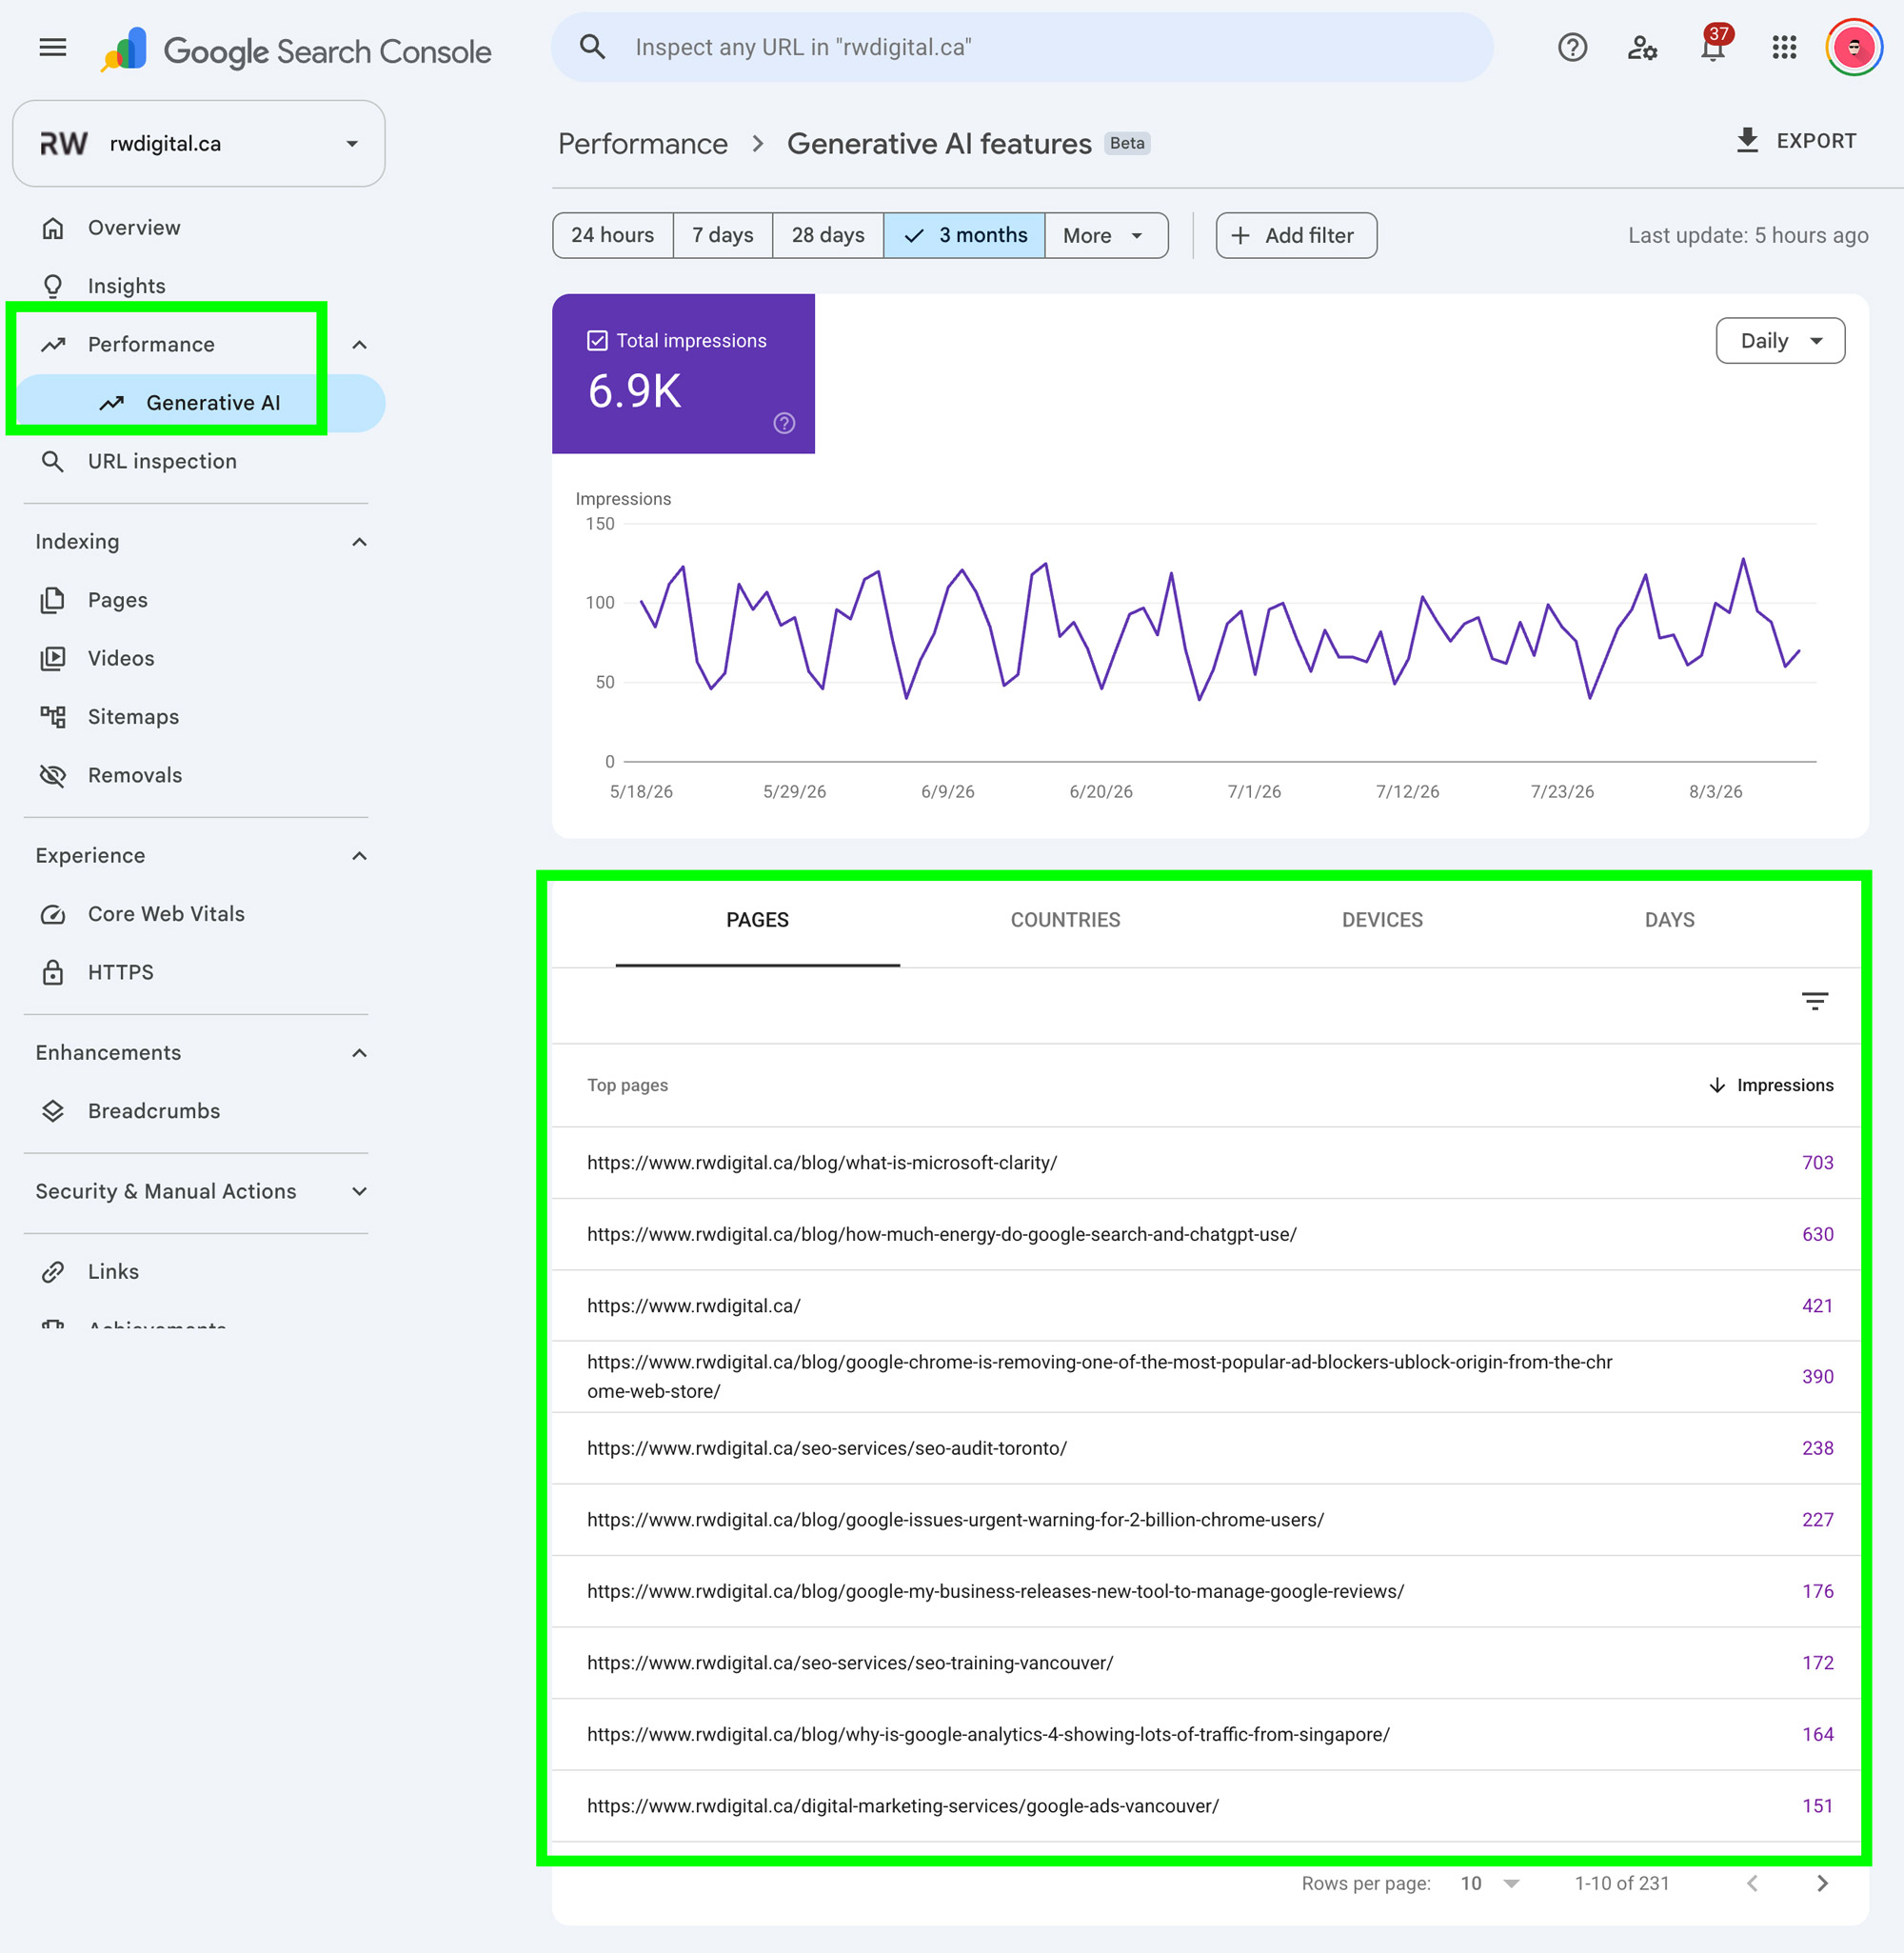Screen dimensions: 1904x1953
Task: Export the report data
Action: tap(1796, 141)
